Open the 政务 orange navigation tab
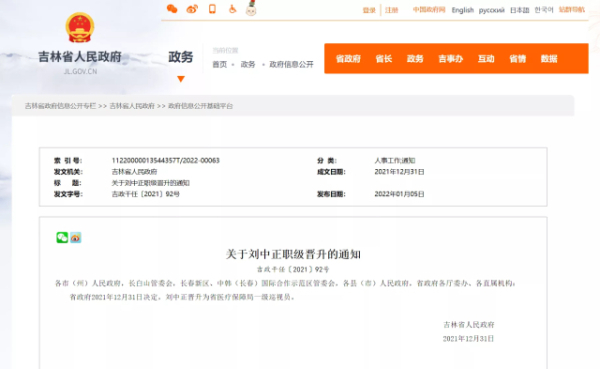 click(415, 59)
